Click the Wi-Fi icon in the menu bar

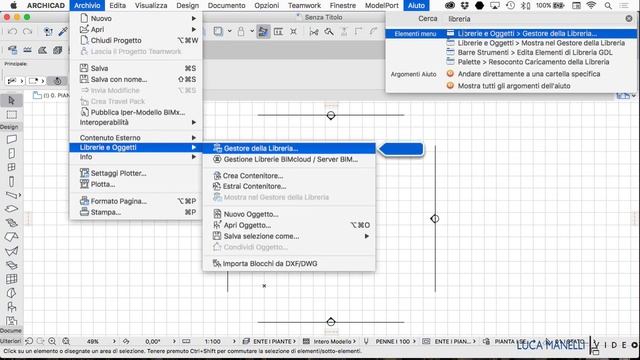[x=591, y=5]
